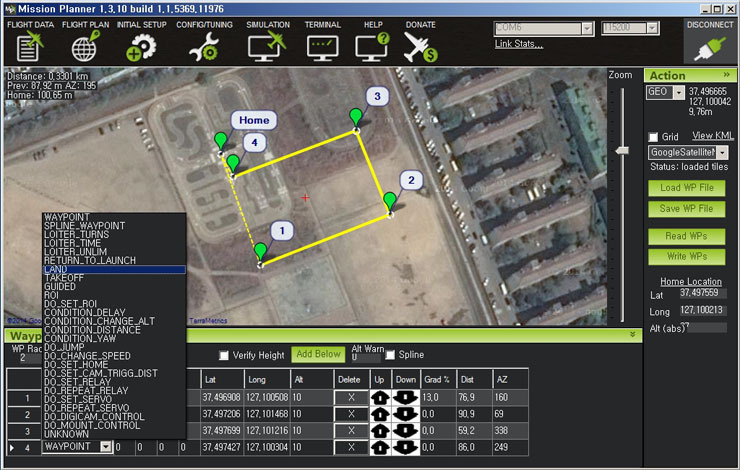Select the Home marker on the map
The width and height of the screenshot is (740, 470).
tap(220, 141)
